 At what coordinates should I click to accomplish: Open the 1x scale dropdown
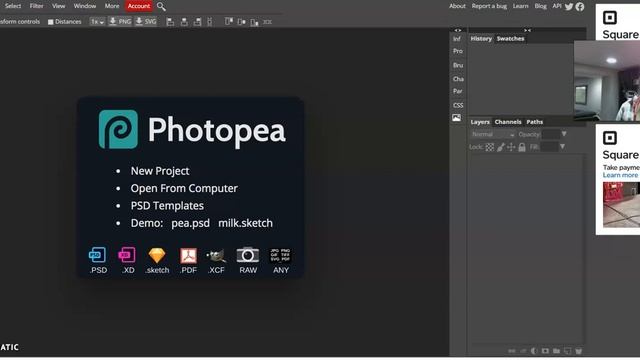coord(97,22)
